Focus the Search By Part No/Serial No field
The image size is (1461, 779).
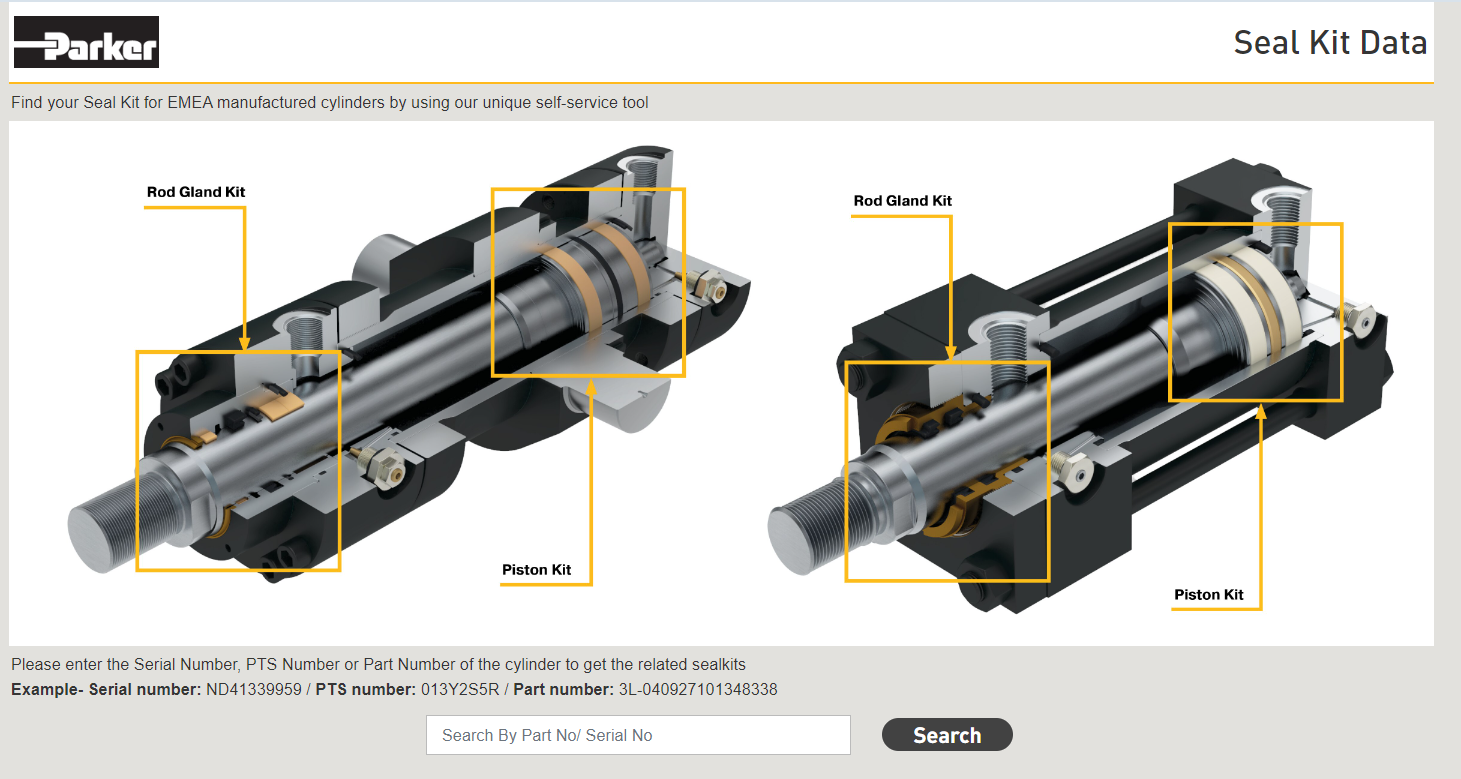coord(637,735)
